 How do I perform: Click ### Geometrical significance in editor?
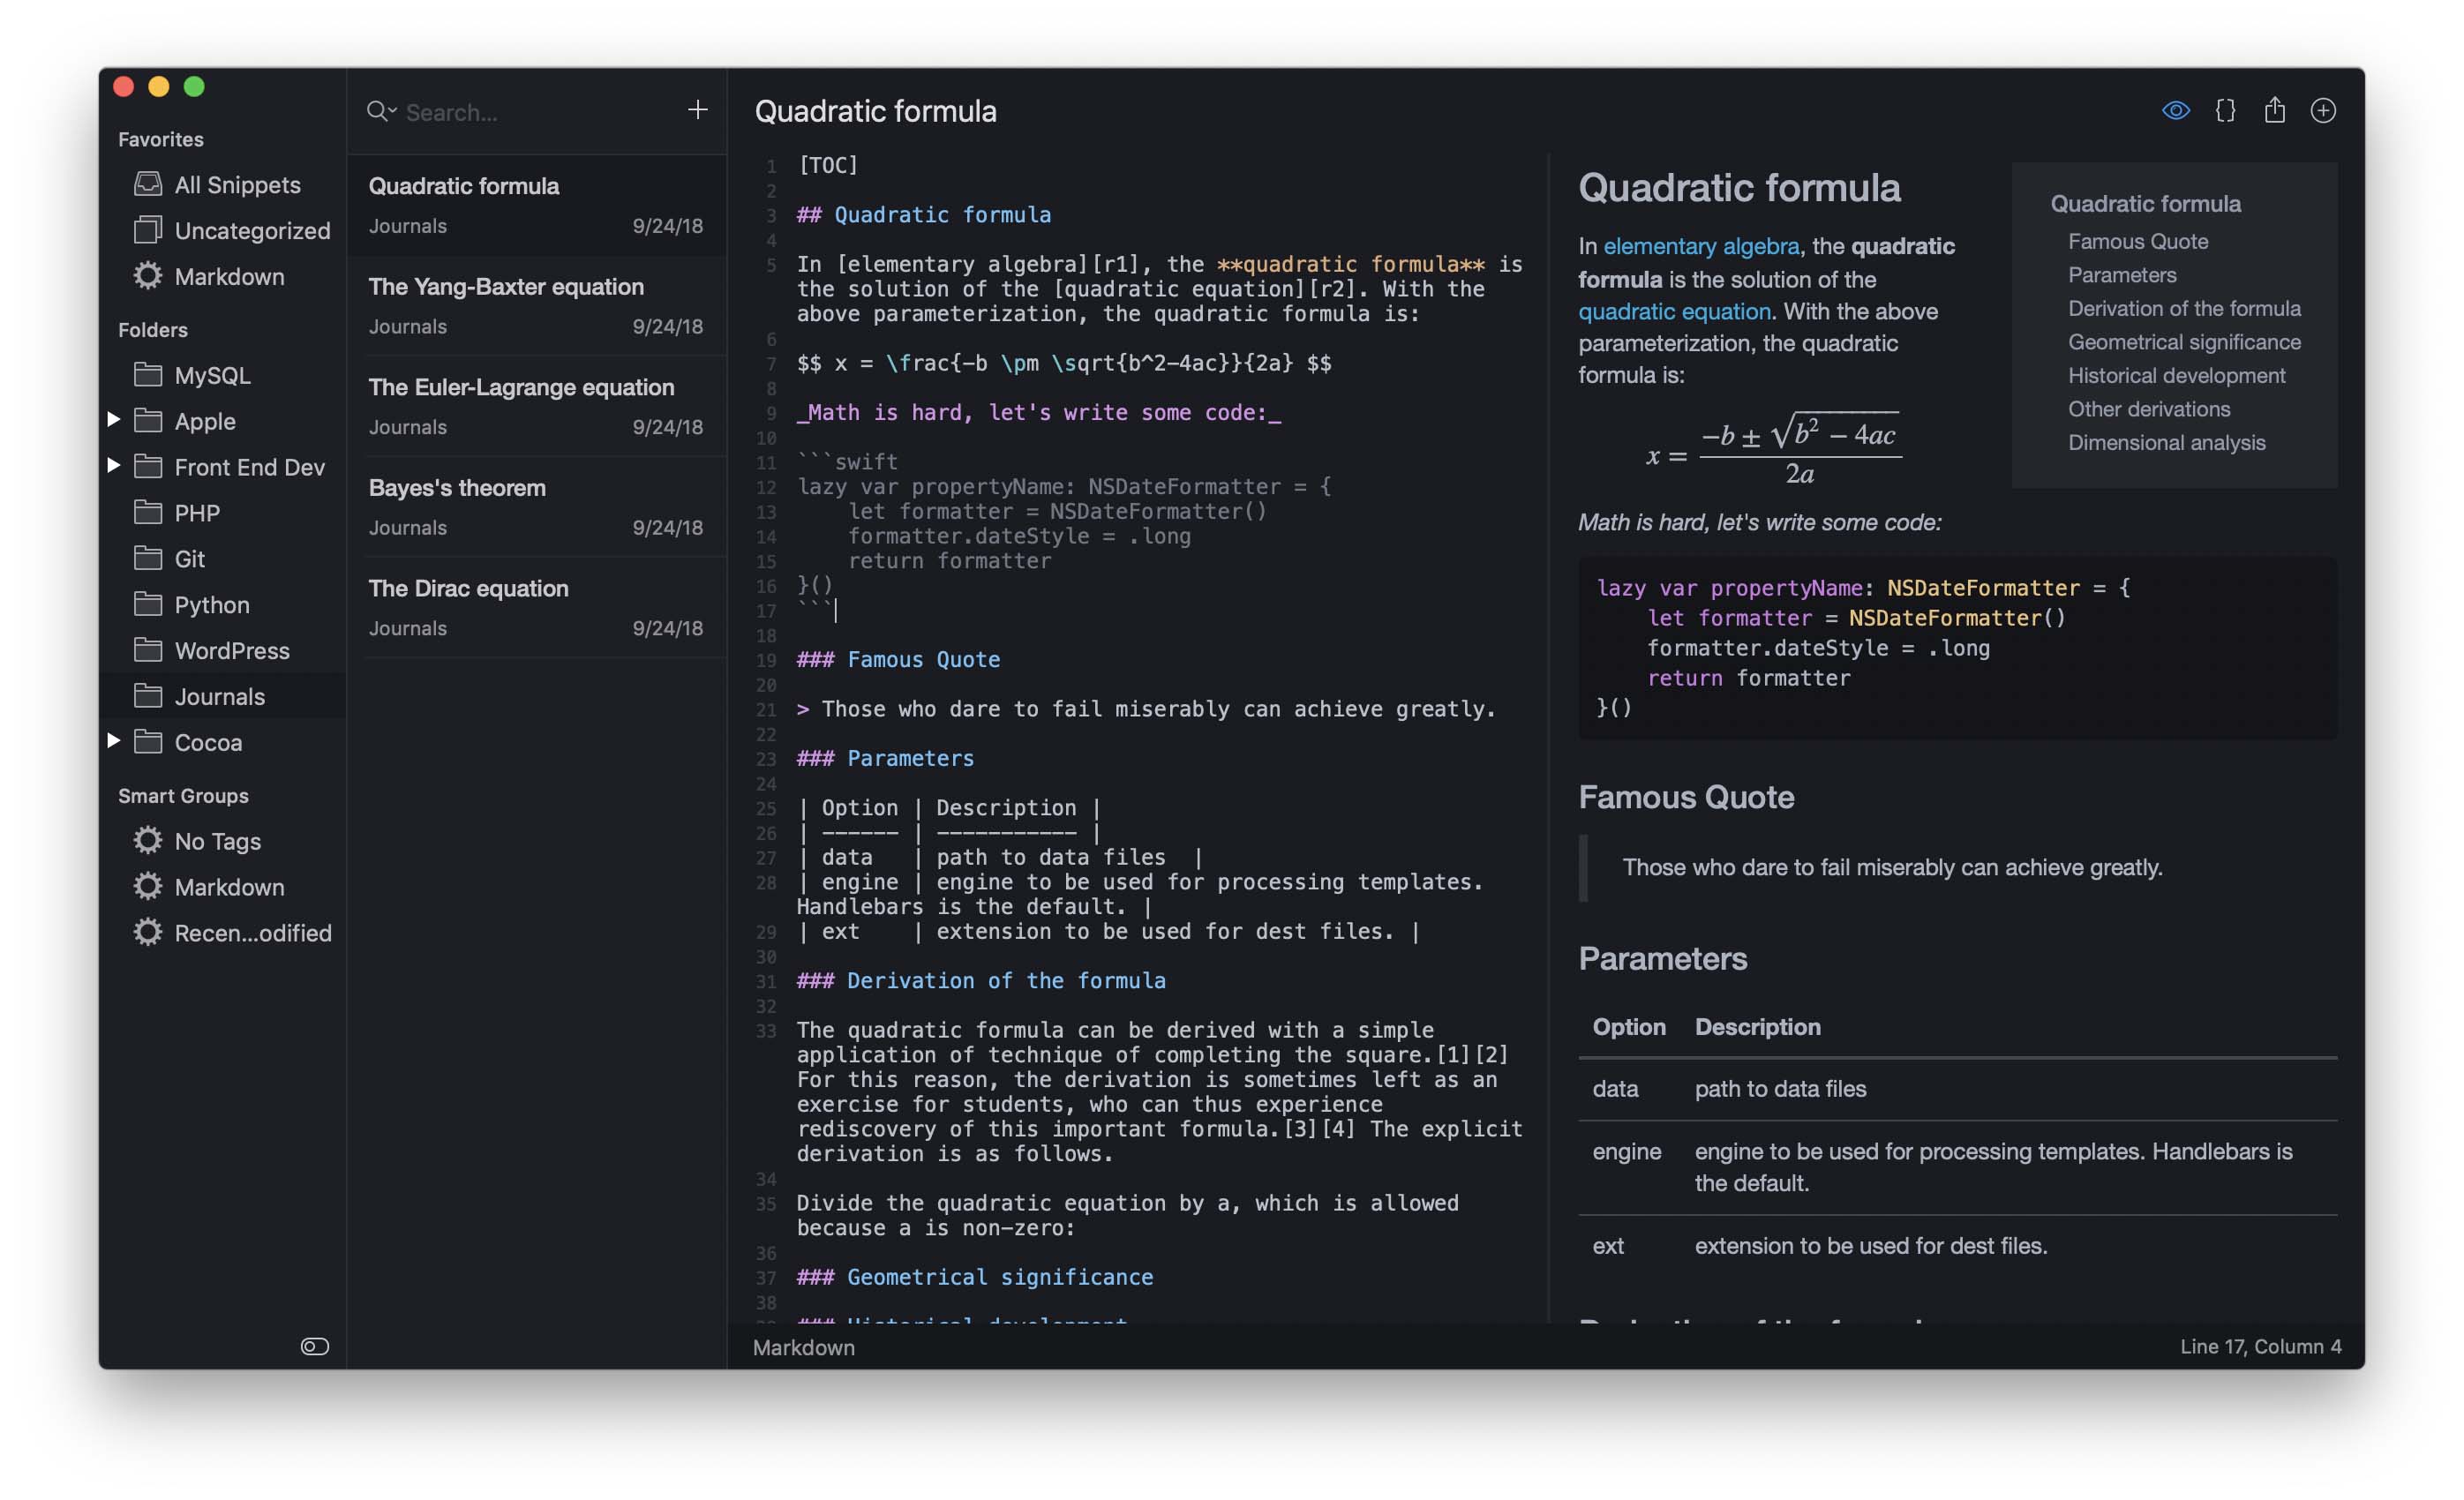pyautogui.click(x=975, y=1277)
